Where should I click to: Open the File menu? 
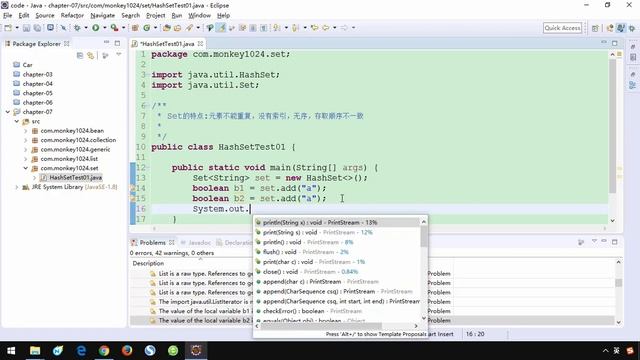(8, 16)
